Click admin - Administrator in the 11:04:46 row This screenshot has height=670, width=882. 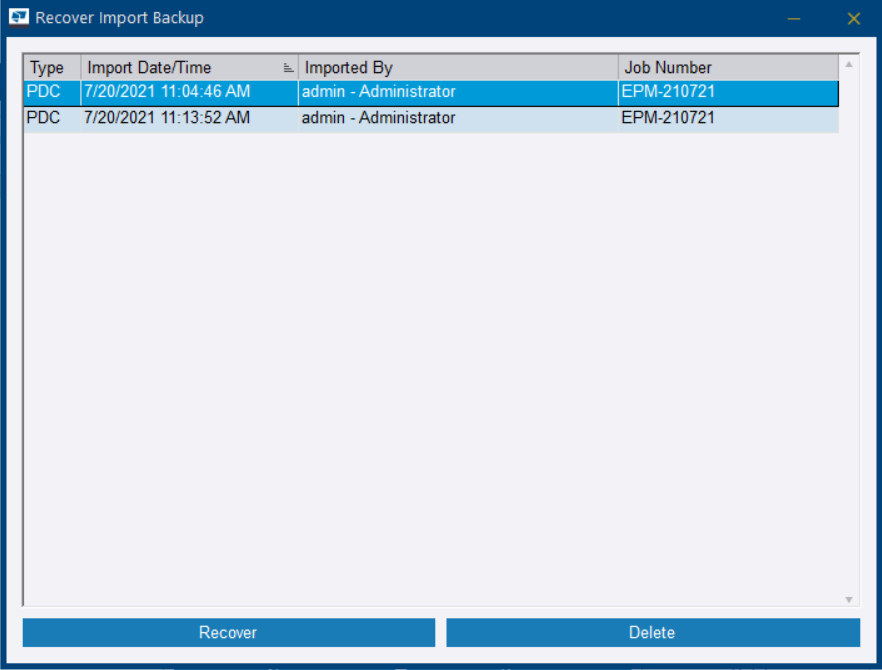coord(458,93)
